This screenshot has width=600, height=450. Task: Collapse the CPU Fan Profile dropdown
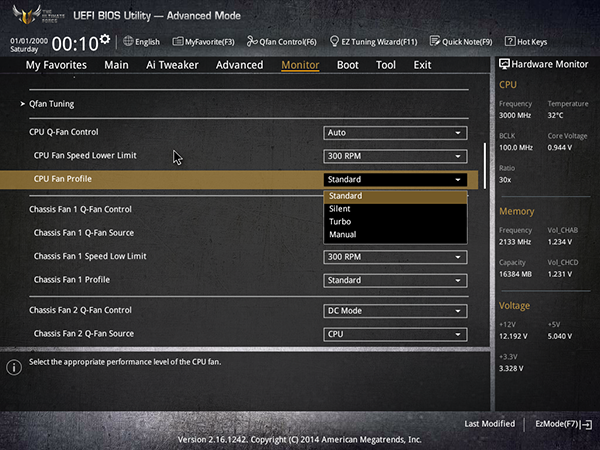coord(395,179)
